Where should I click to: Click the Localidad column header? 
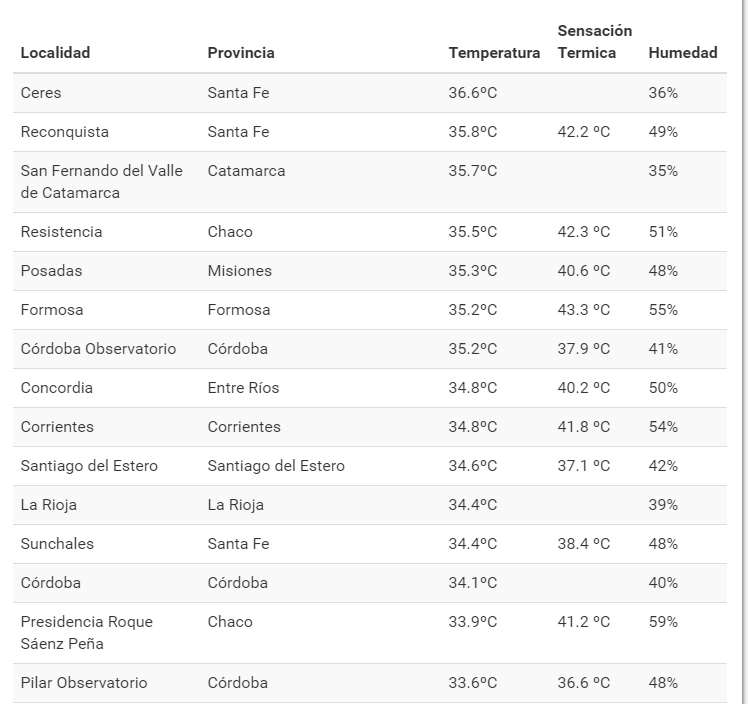(55, 53)
